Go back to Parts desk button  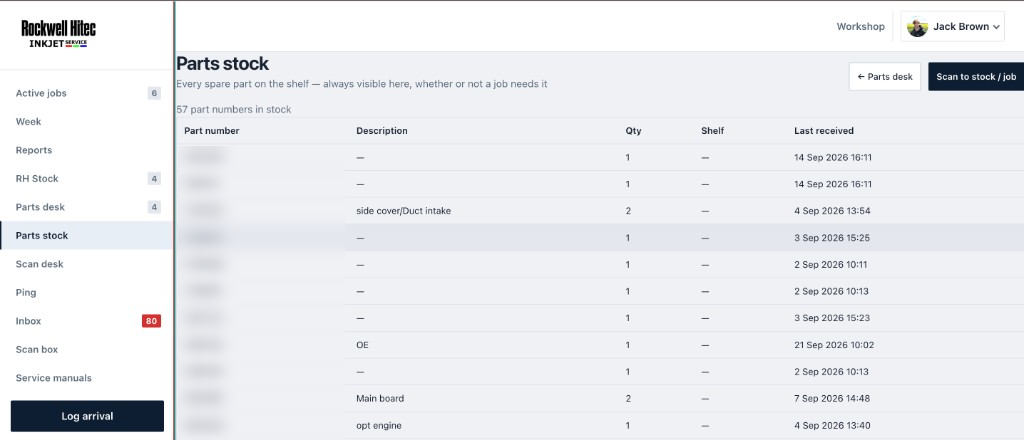(x=884, y=76)
